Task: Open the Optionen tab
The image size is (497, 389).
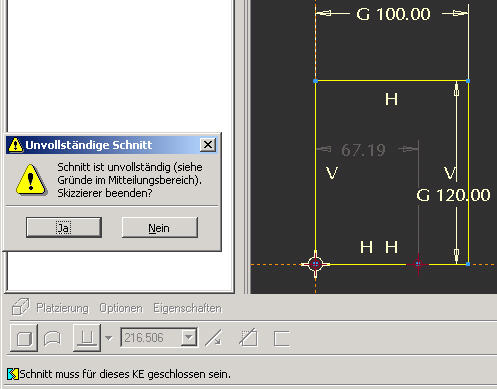Action: pyautogui.click(x=121, y=308)
